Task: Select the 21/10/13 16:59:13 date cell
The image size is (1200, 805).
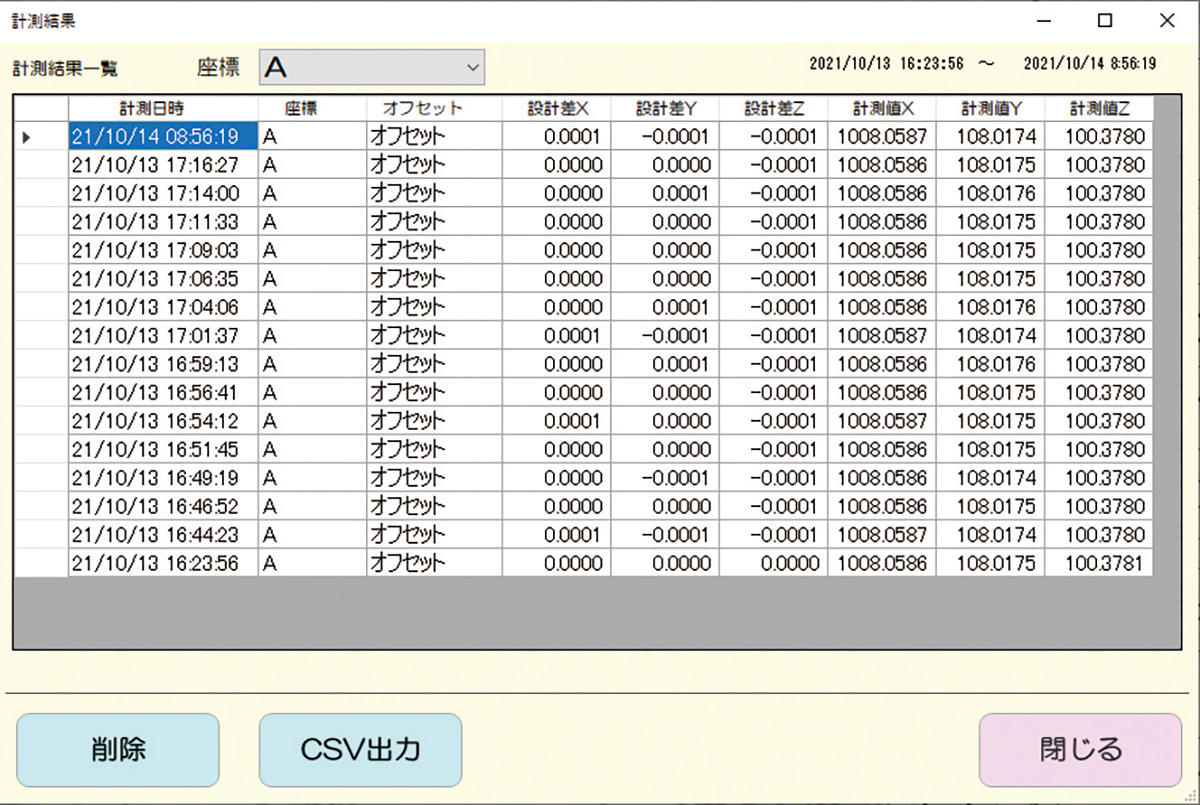Action: 163,364
